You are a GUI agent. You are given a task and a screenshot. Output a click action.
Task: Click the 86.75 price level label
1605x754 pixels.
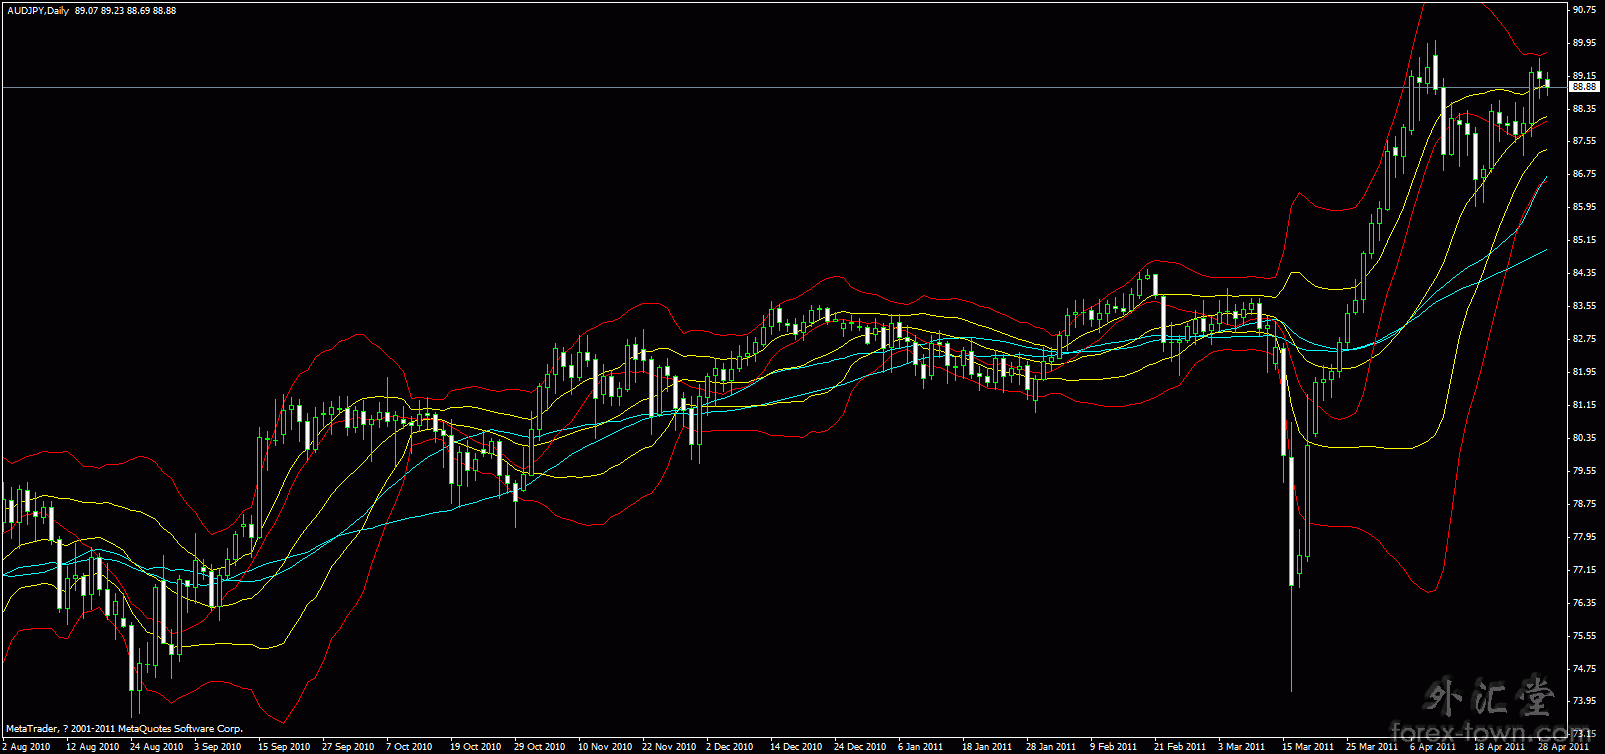click(x=1585, y=174)
